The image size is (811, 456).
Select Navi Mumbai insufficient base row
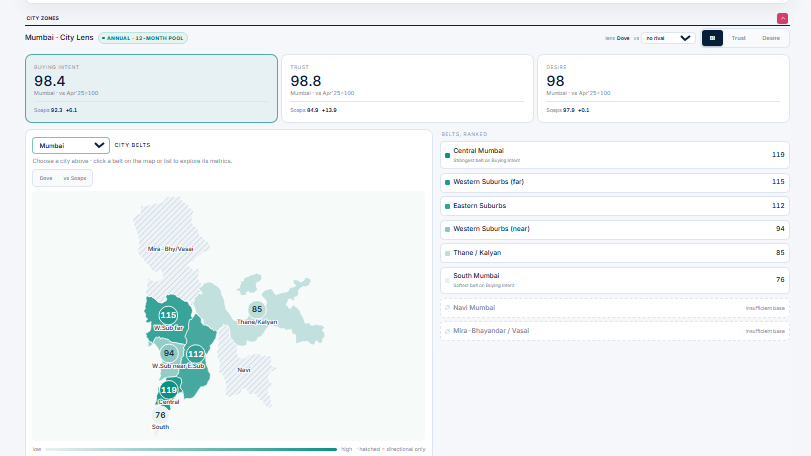point(615,308)
